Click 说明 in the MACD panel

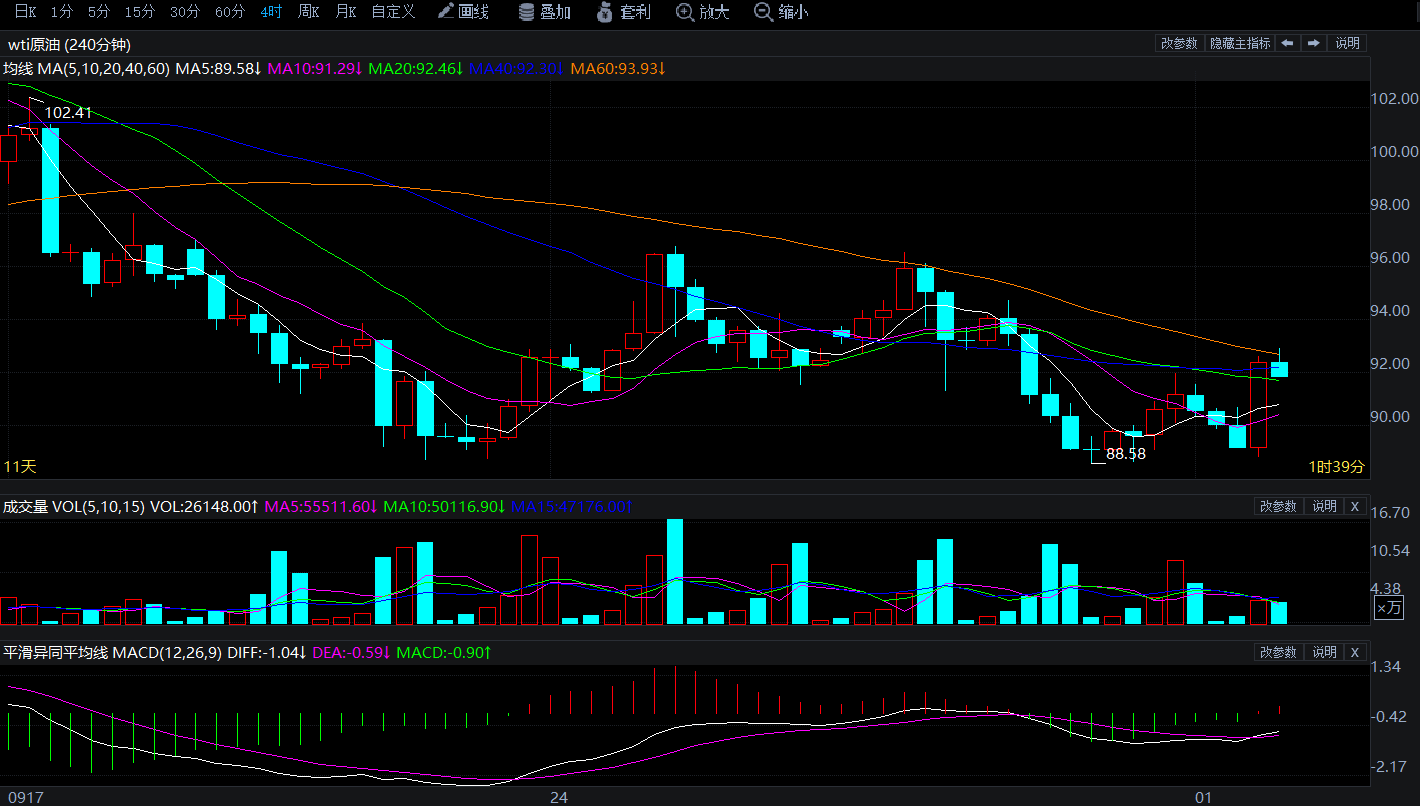pos(1324,652)
